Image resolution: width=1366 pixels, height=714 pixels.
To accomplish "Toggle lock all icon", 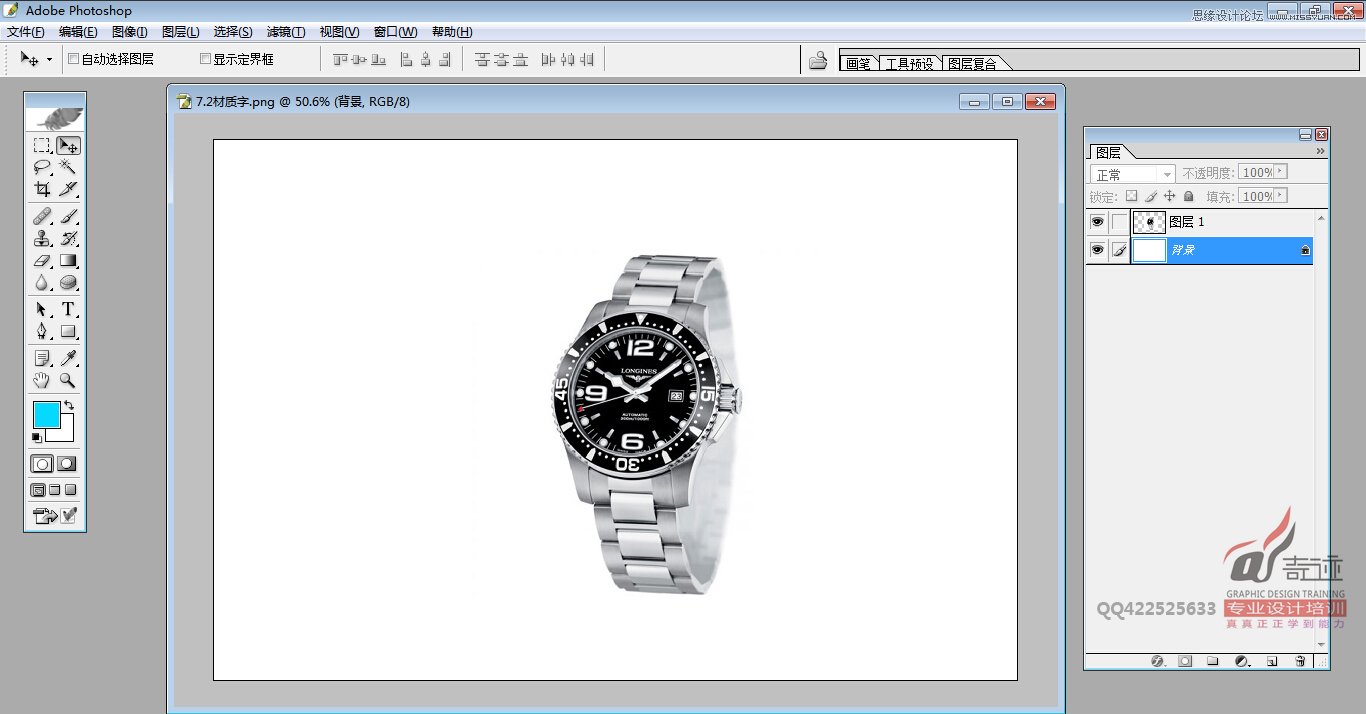I will click(x=1188, y=197).
